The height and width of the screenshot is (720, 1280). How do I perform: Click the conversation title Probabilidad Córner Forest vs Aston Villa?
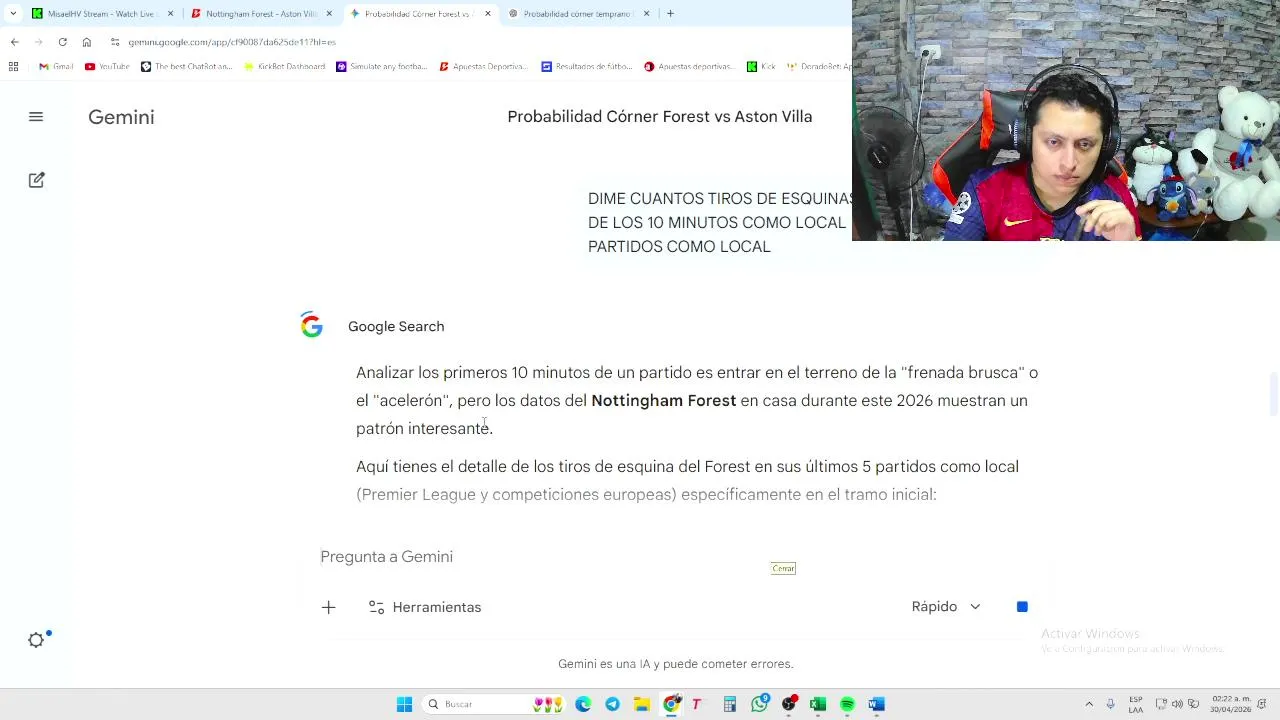[660, 117]
